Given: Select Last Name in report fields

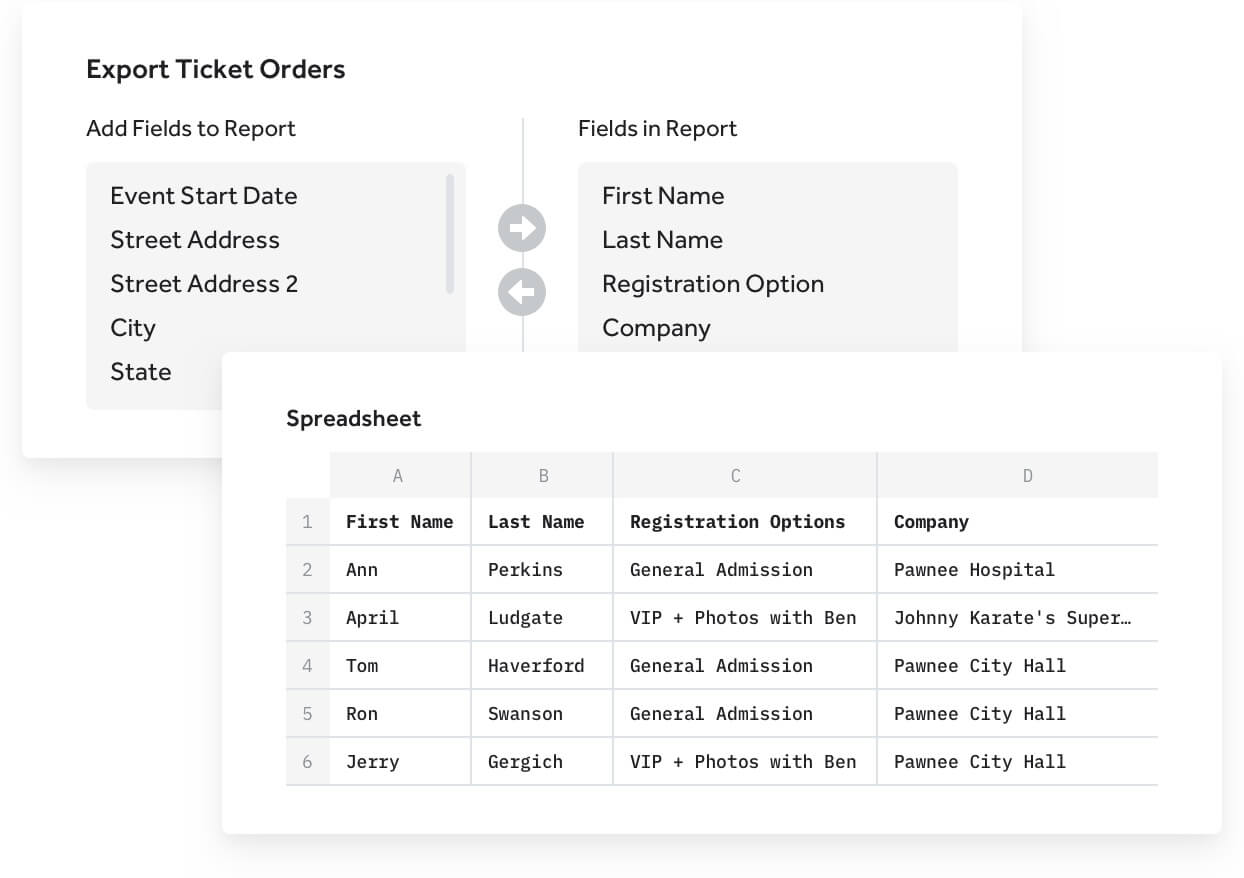Looking at the screenshot, I should [662, 240].
